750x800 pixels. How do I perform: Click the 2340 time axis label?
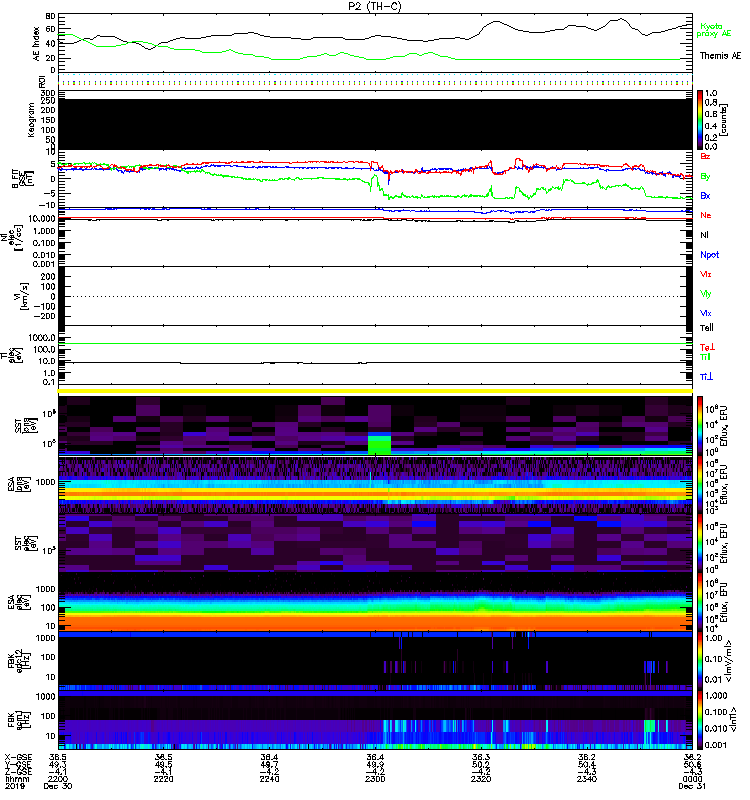click(x=587, y=779)
